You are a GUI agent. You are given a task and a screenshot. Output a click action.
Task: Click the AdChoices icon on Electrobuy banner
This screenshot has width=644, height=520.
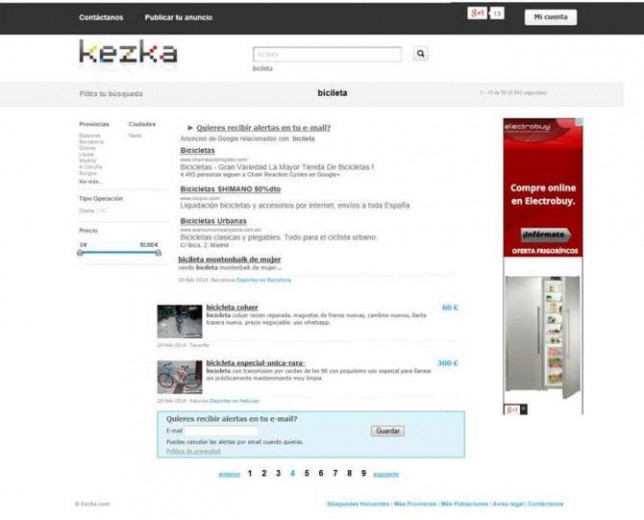(579, 122)
